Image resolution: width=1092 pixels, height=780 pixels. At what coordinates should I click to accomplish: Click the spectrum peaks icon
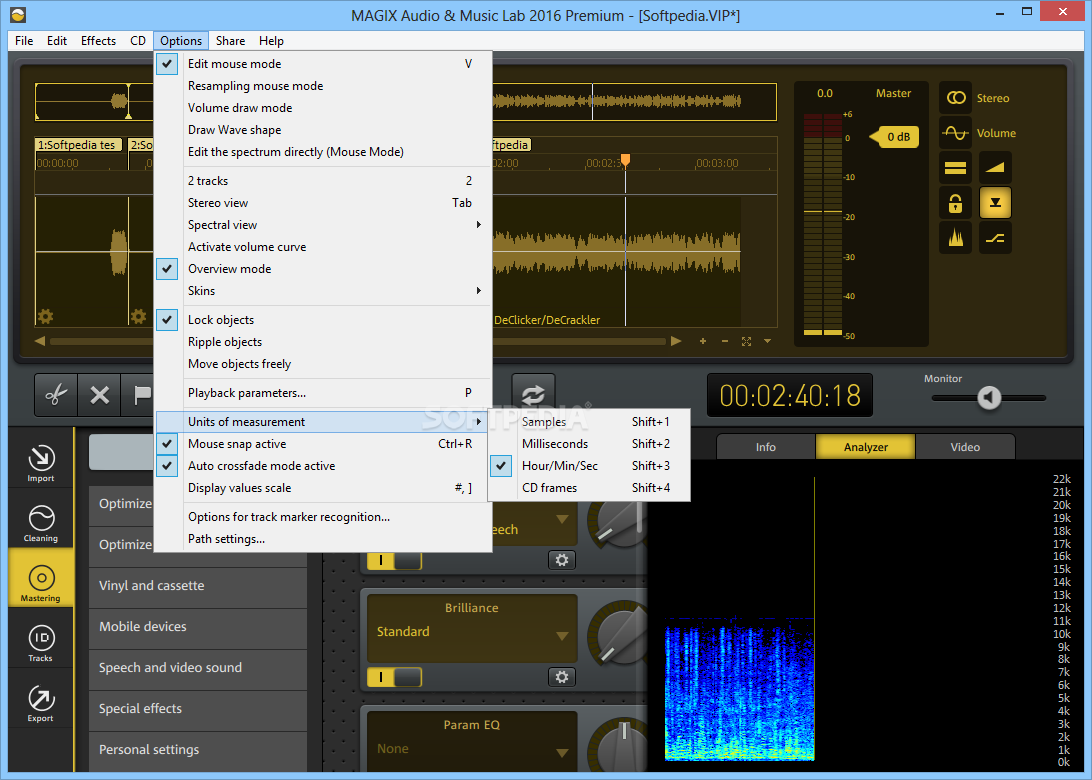pyautogui.click(x=956, y=238)
